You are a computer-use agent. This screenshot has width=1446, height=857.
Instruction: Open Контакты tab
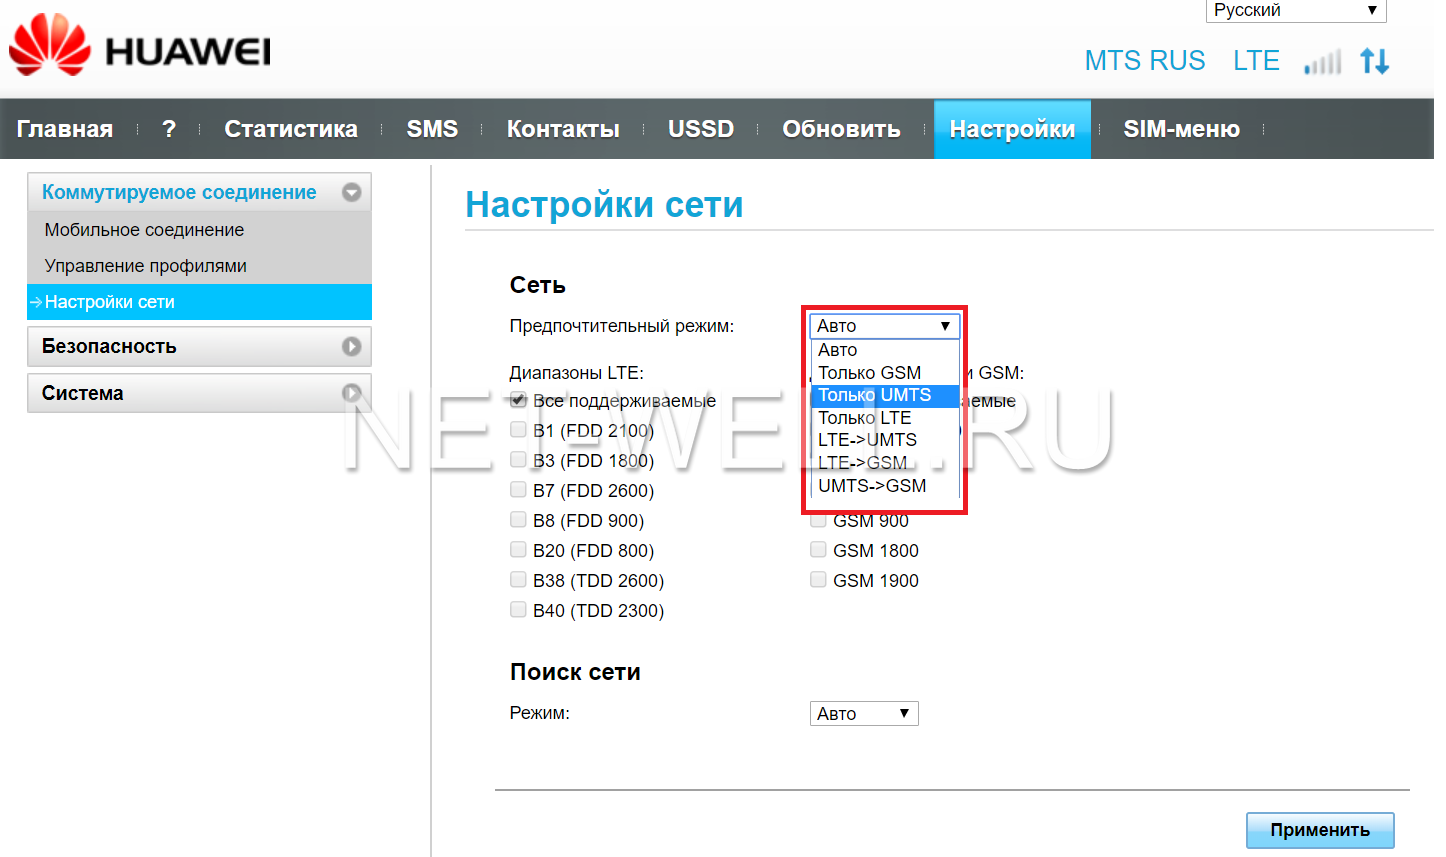(563, 129)
